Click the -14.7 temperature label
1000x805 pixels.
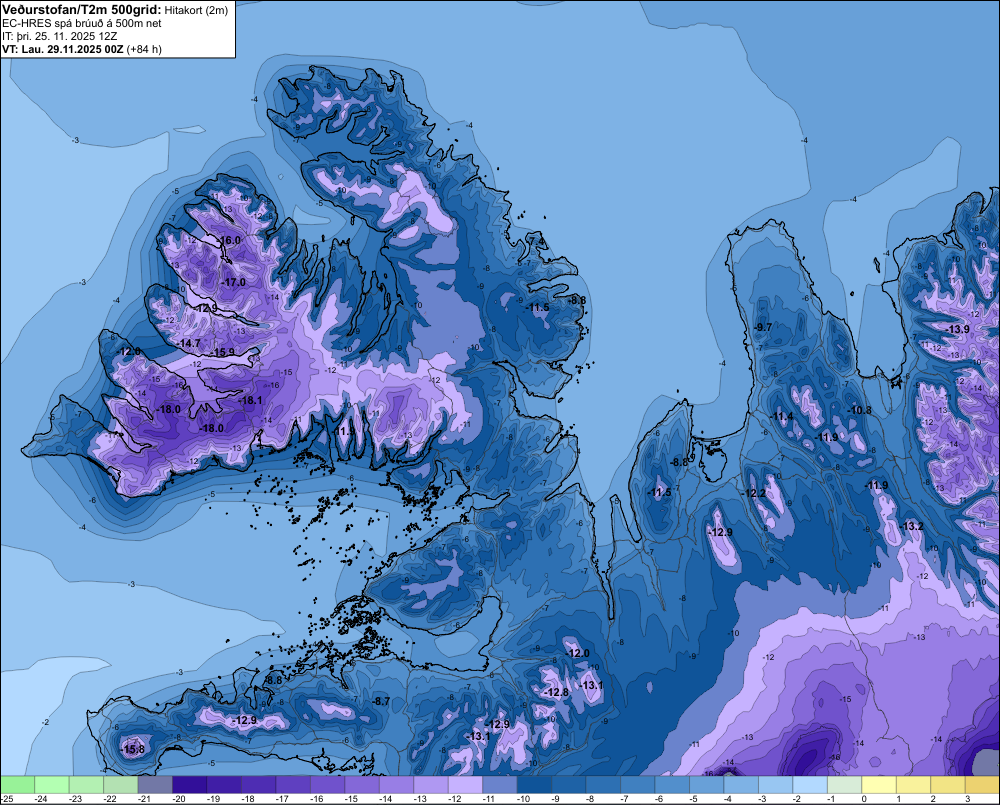pyautogui.click(x=189, y=343)
